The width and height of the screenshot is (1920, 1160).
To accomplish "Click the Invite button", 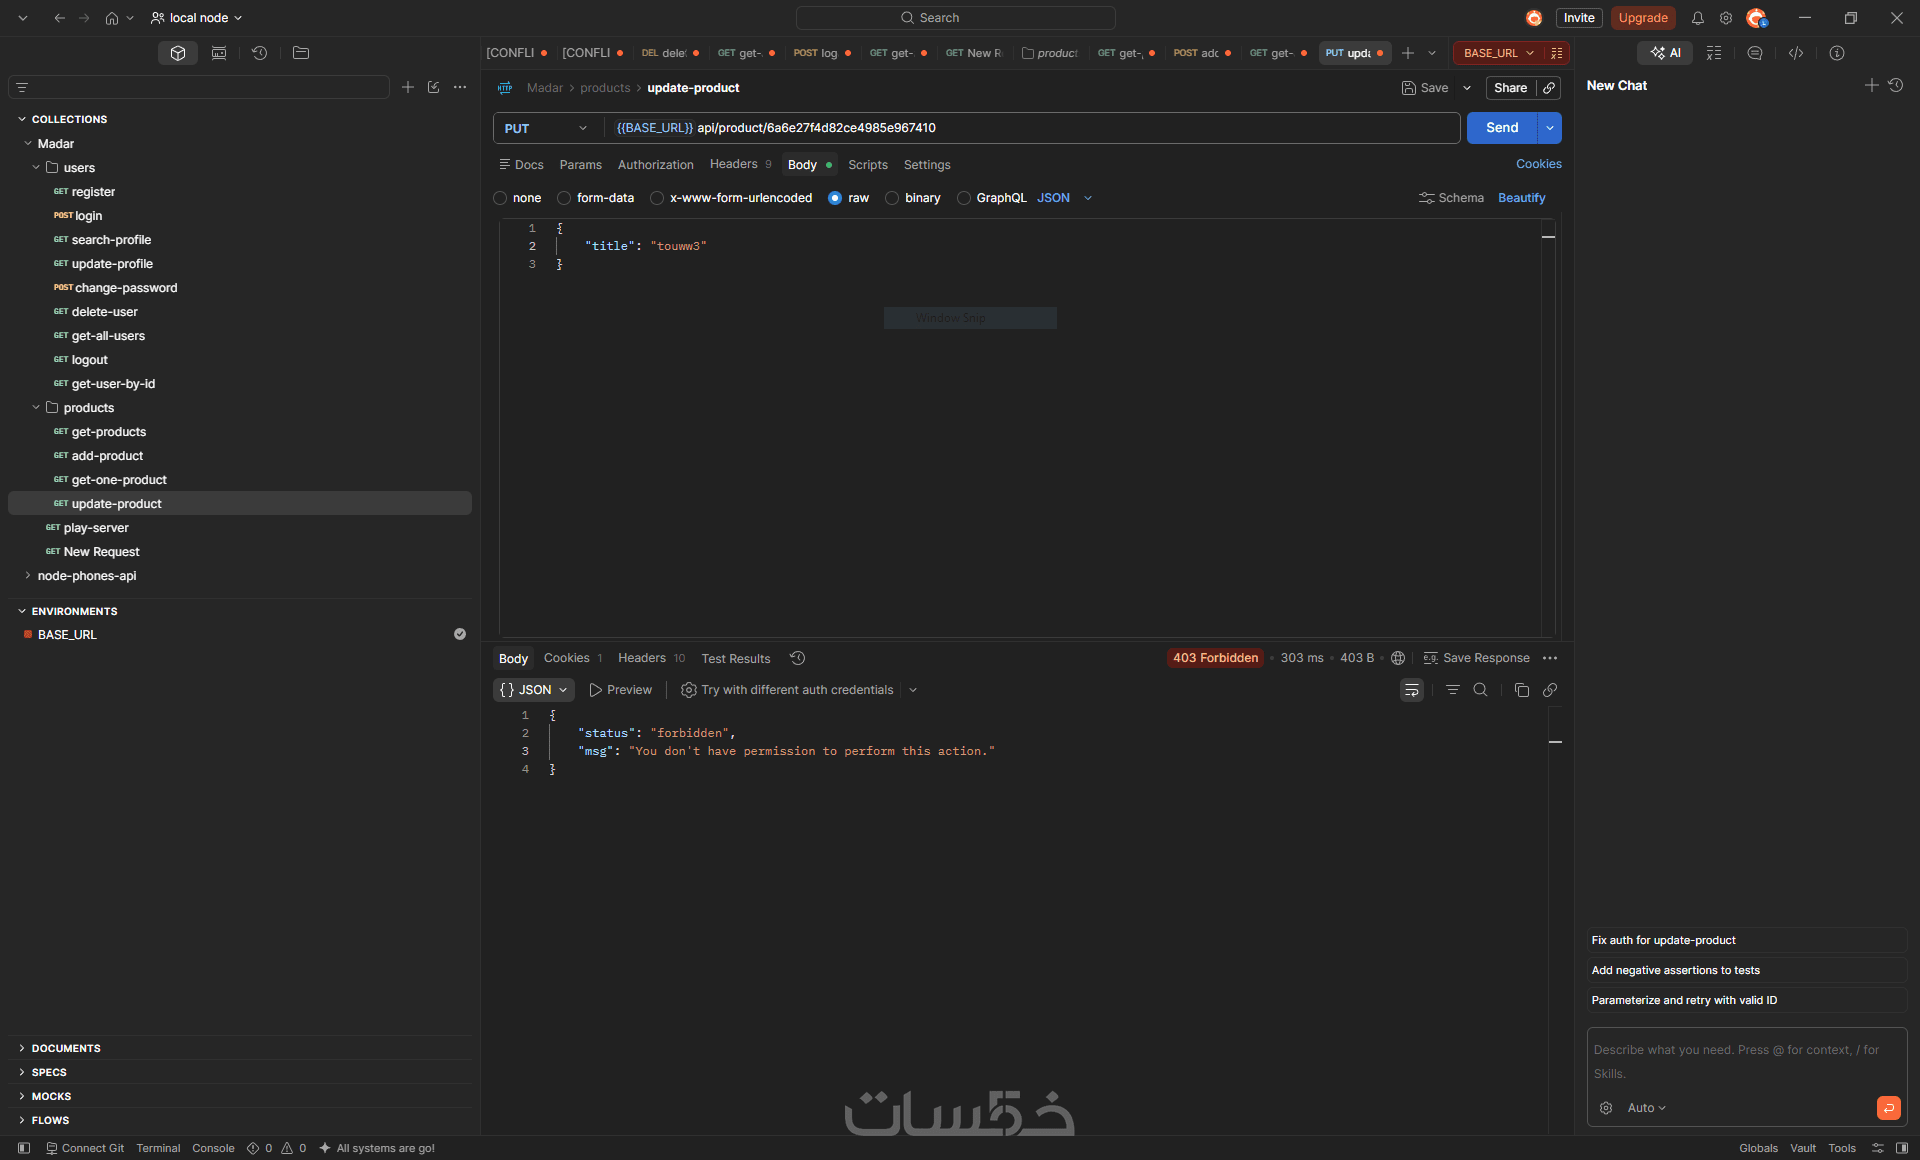I will [1579, 18].
